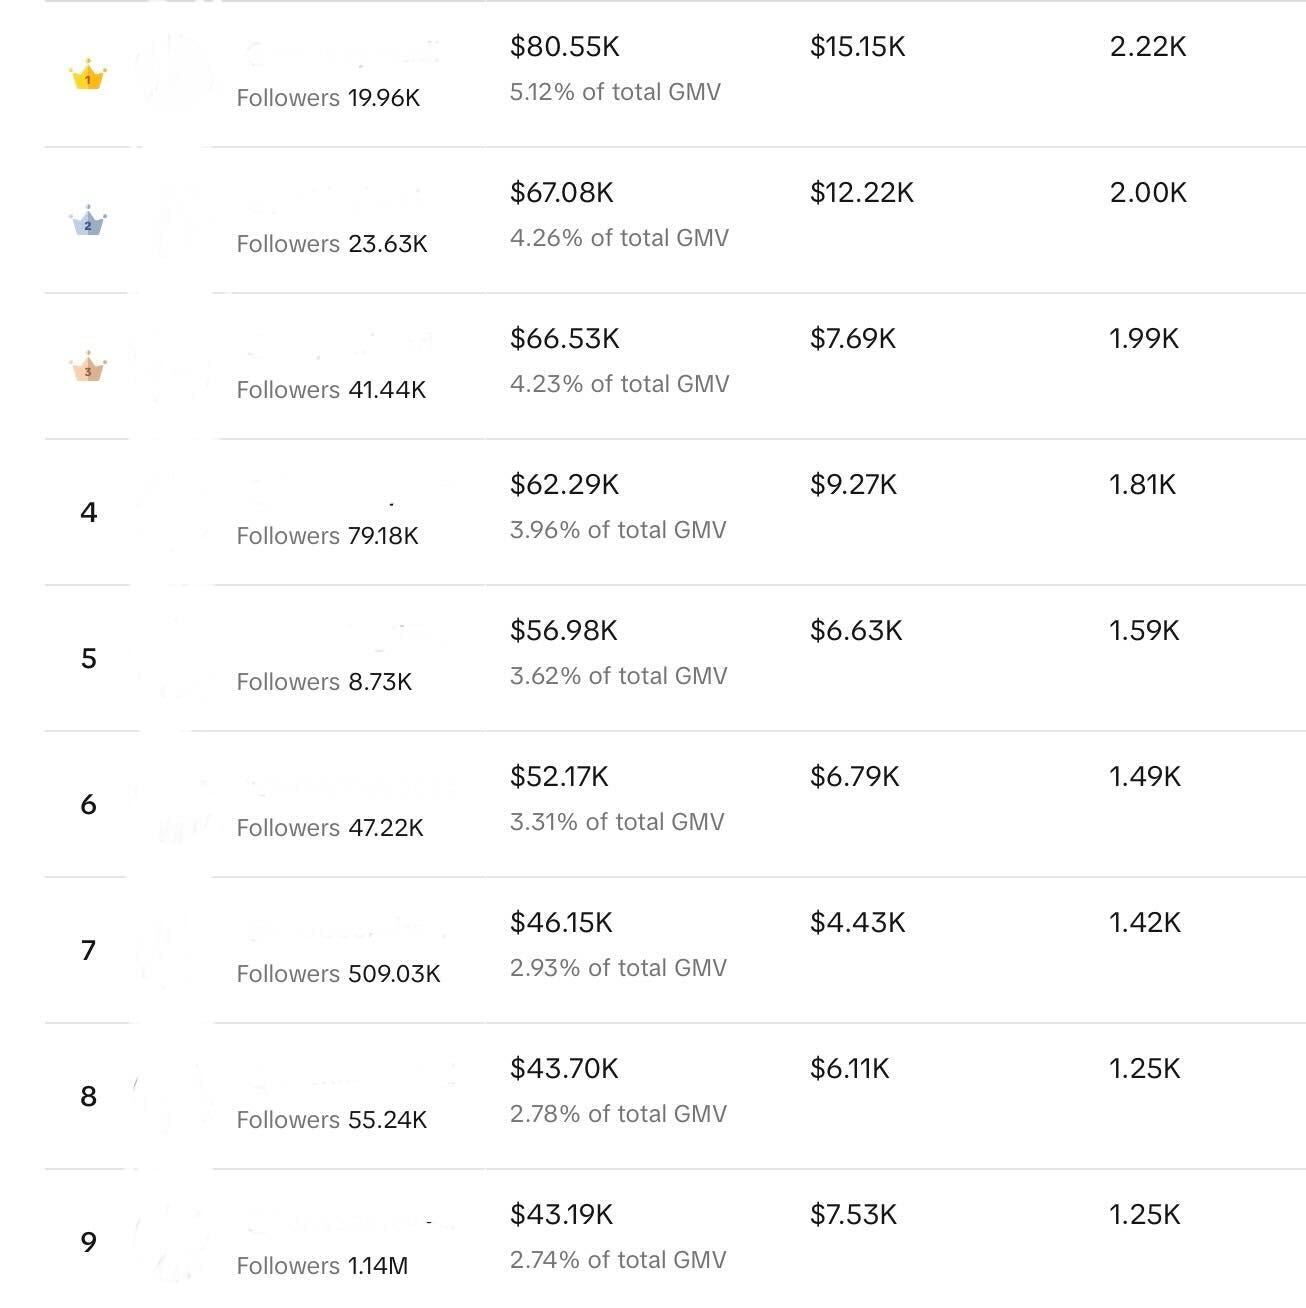This screenshot has height=1308, width=1306.
Task: Click the silver rank 2 crown icon
Action: [x=88, y=221]
